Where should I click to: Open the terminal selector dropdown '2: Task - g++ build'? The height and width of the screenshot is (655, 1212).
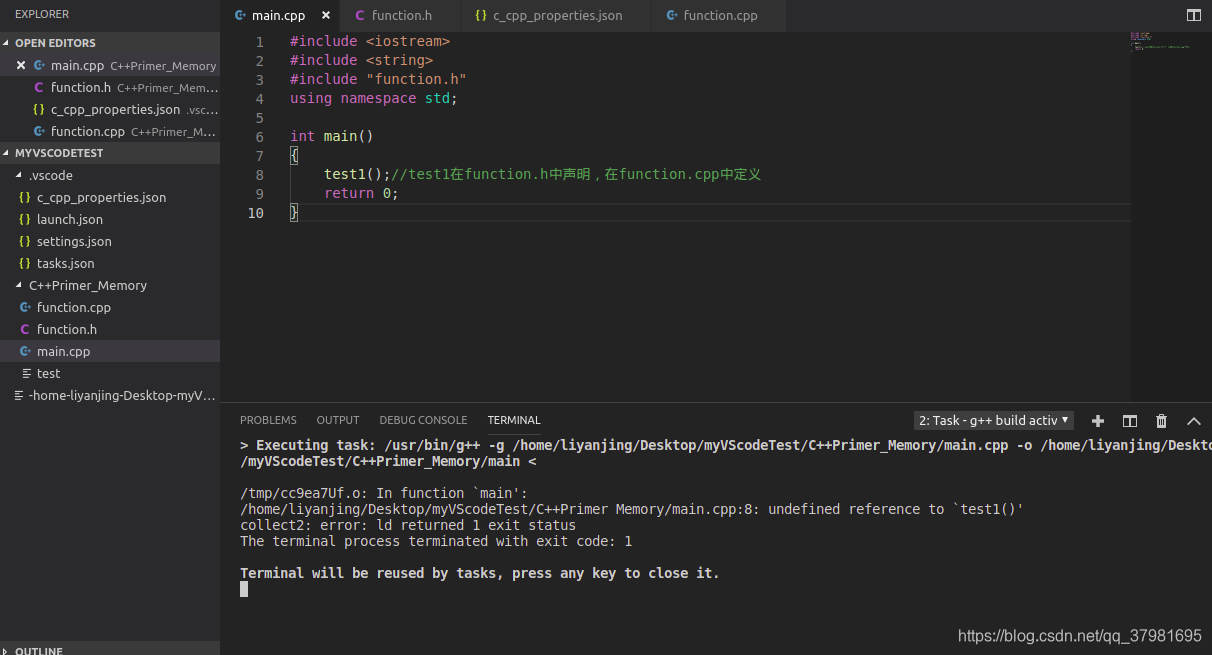tap(994, 420)
